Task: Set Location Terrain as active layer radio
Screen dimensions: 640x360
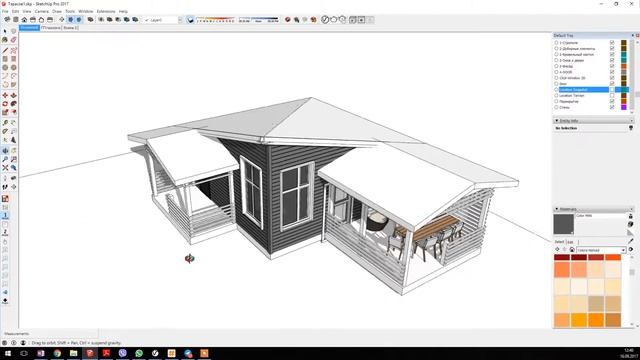Action: click(x=556, y=95)
